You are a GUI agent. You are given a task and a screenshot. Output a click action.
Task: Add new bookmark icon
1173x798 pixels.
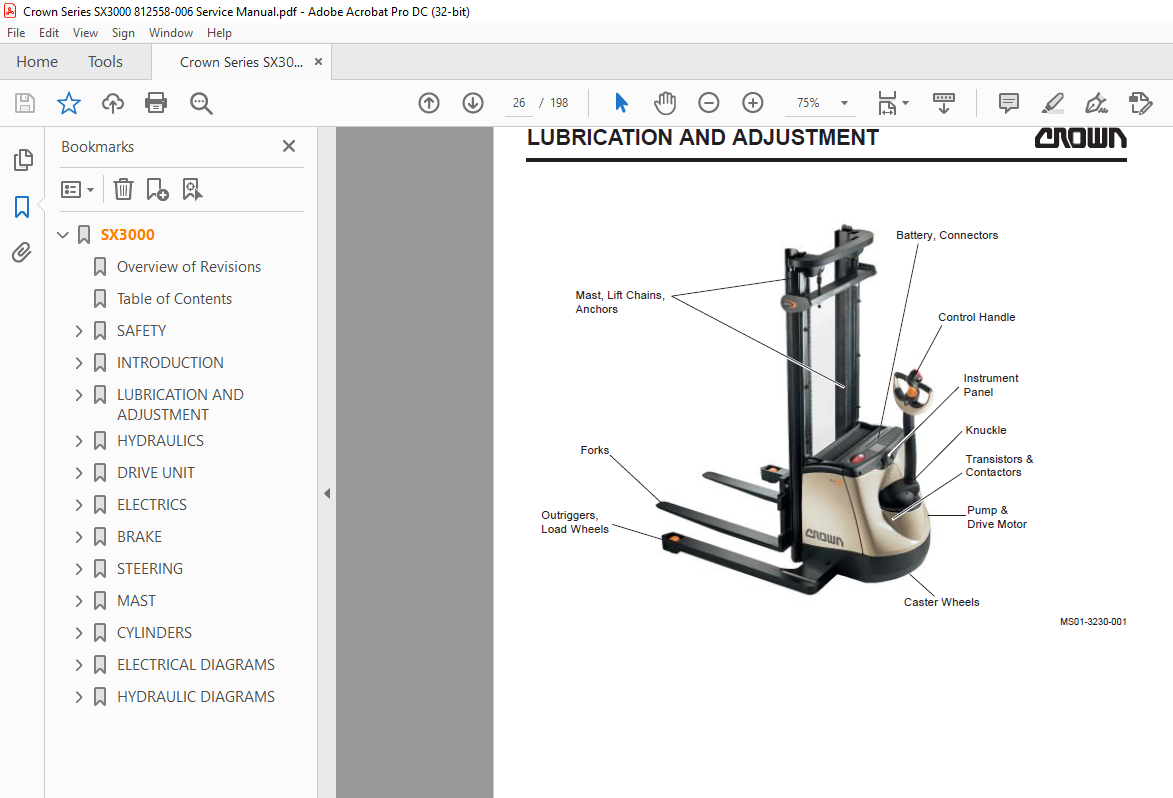coord(157,189)
